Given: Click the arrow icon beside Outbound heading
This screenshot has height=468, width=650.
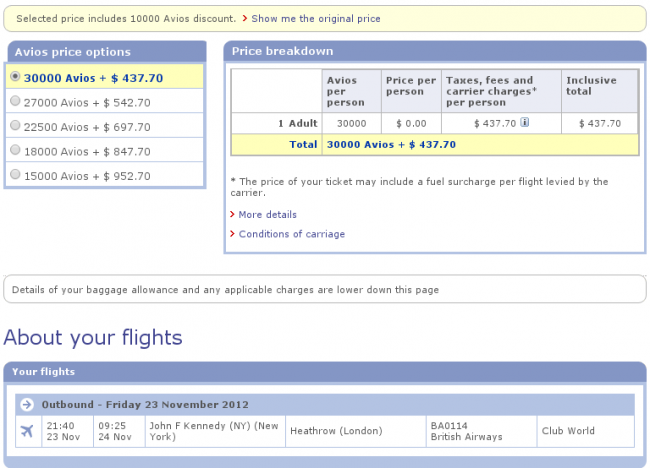Looking at the screenshot, I should click(30, 405).
